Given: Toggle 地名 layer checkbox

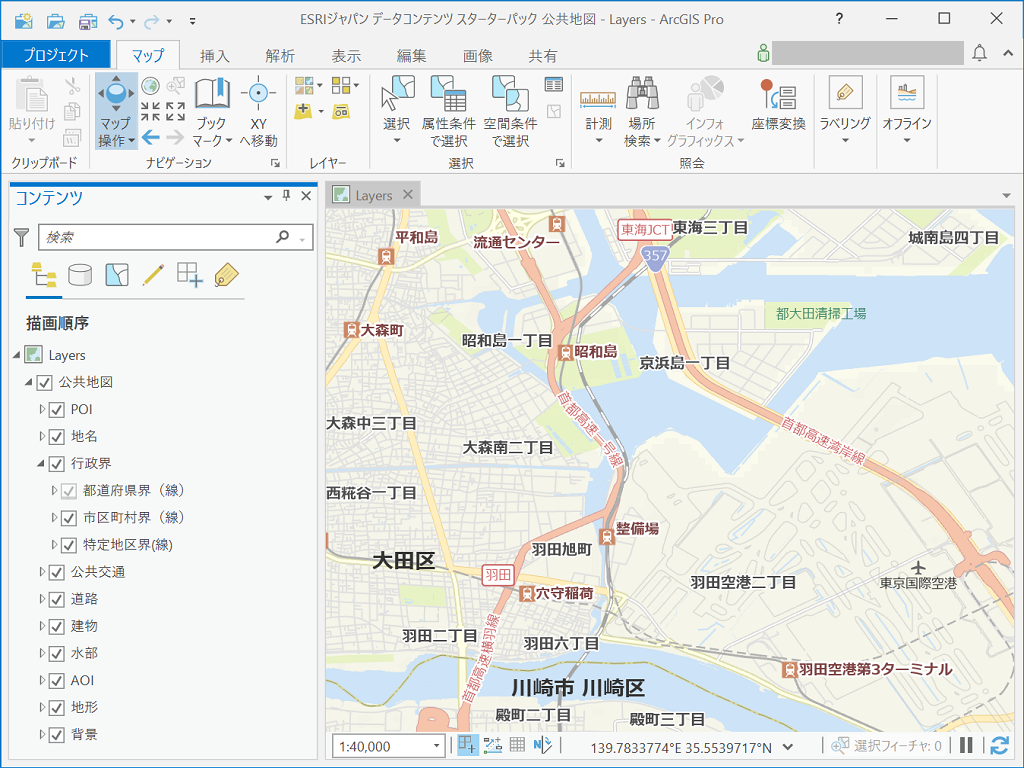Looking at the screenshot, I should [57, 437].
